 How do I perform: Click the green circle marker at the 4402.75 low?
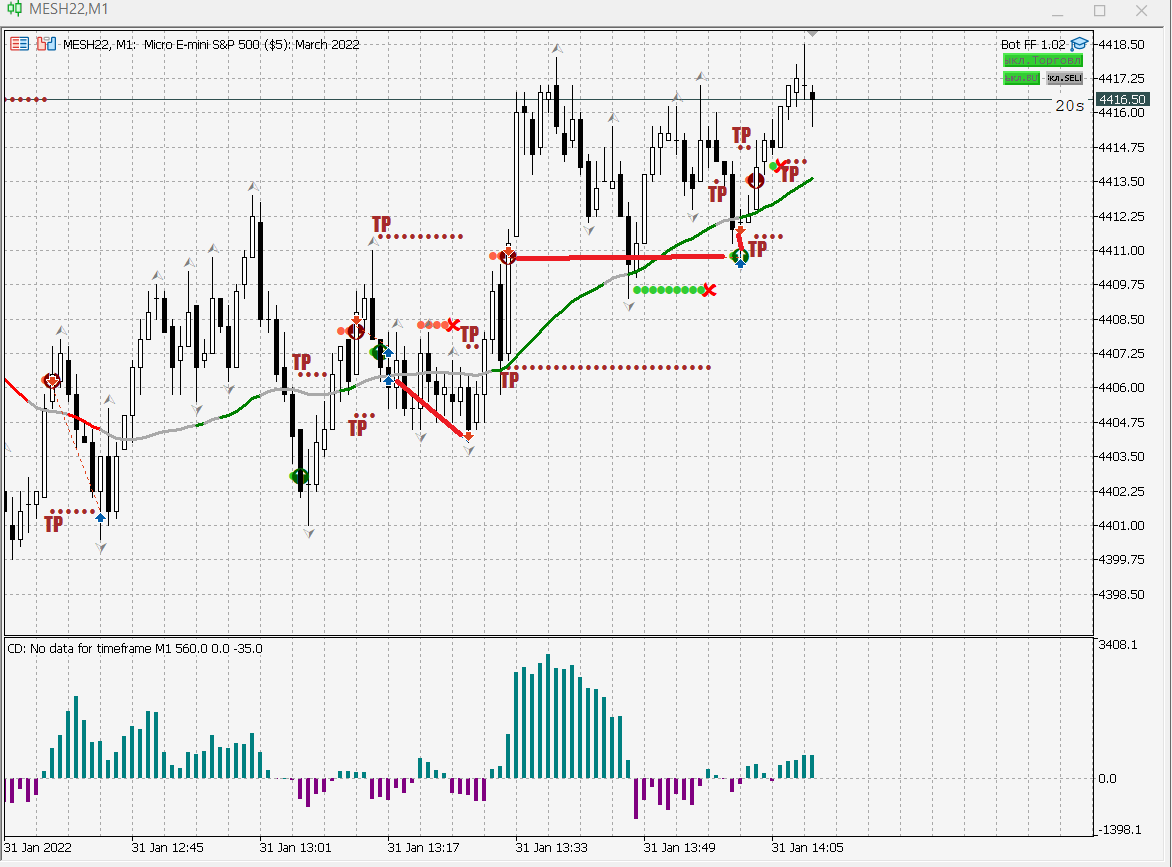(x=299, y=477)
